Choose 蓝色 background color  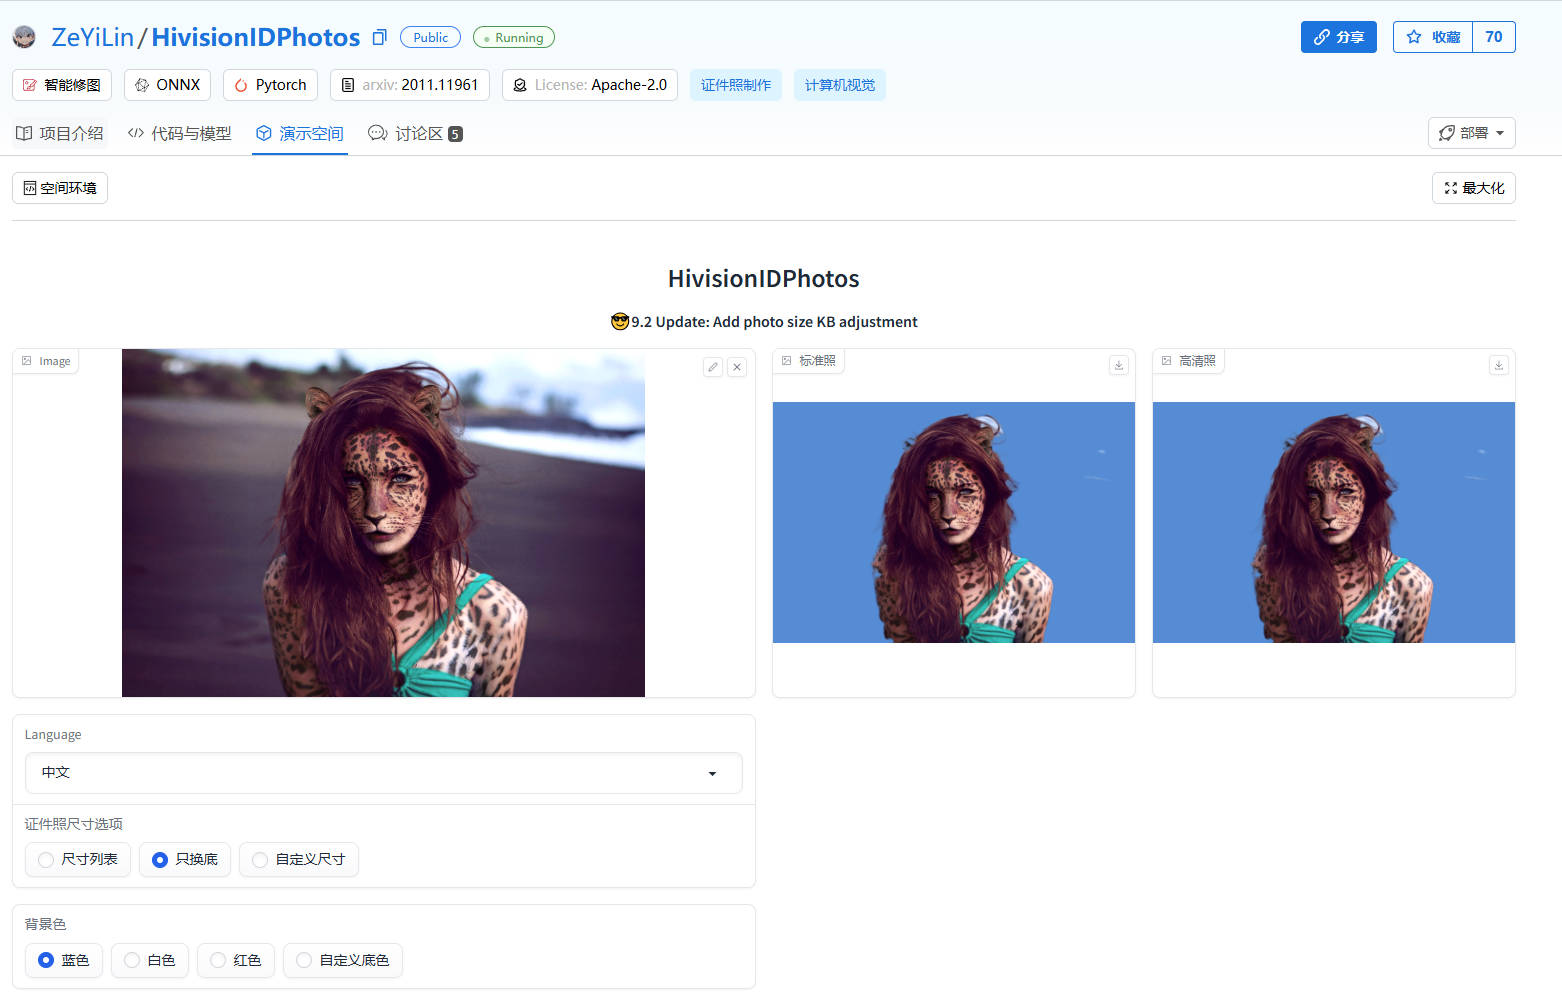[x=64, y=960]
